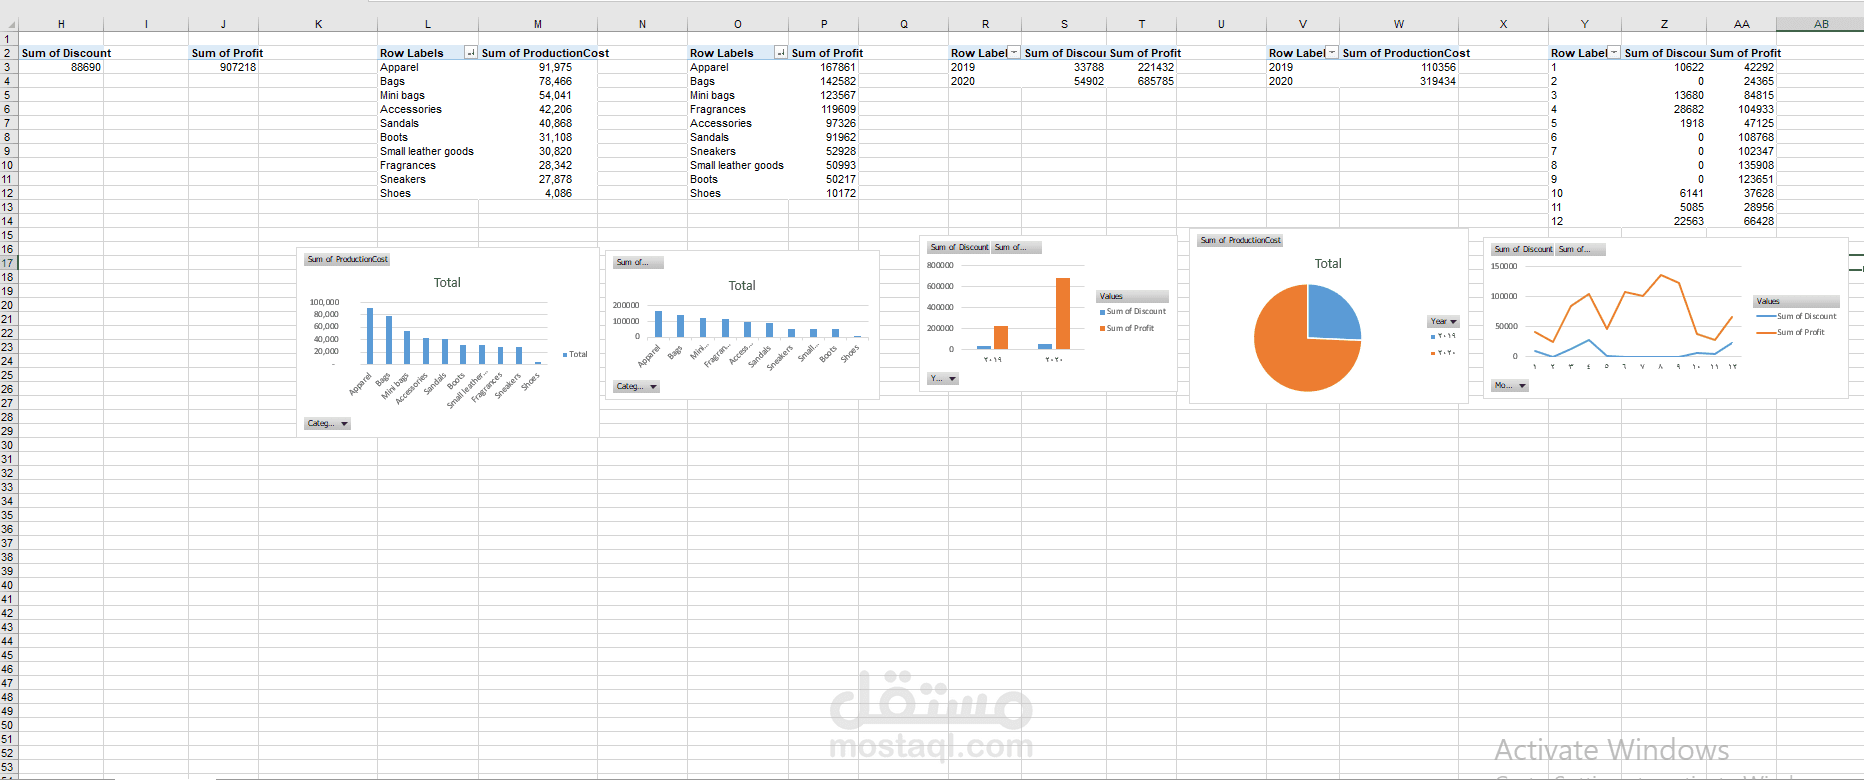
Task: Click Sum of Discount cell in column H
Action: (61, 53)
